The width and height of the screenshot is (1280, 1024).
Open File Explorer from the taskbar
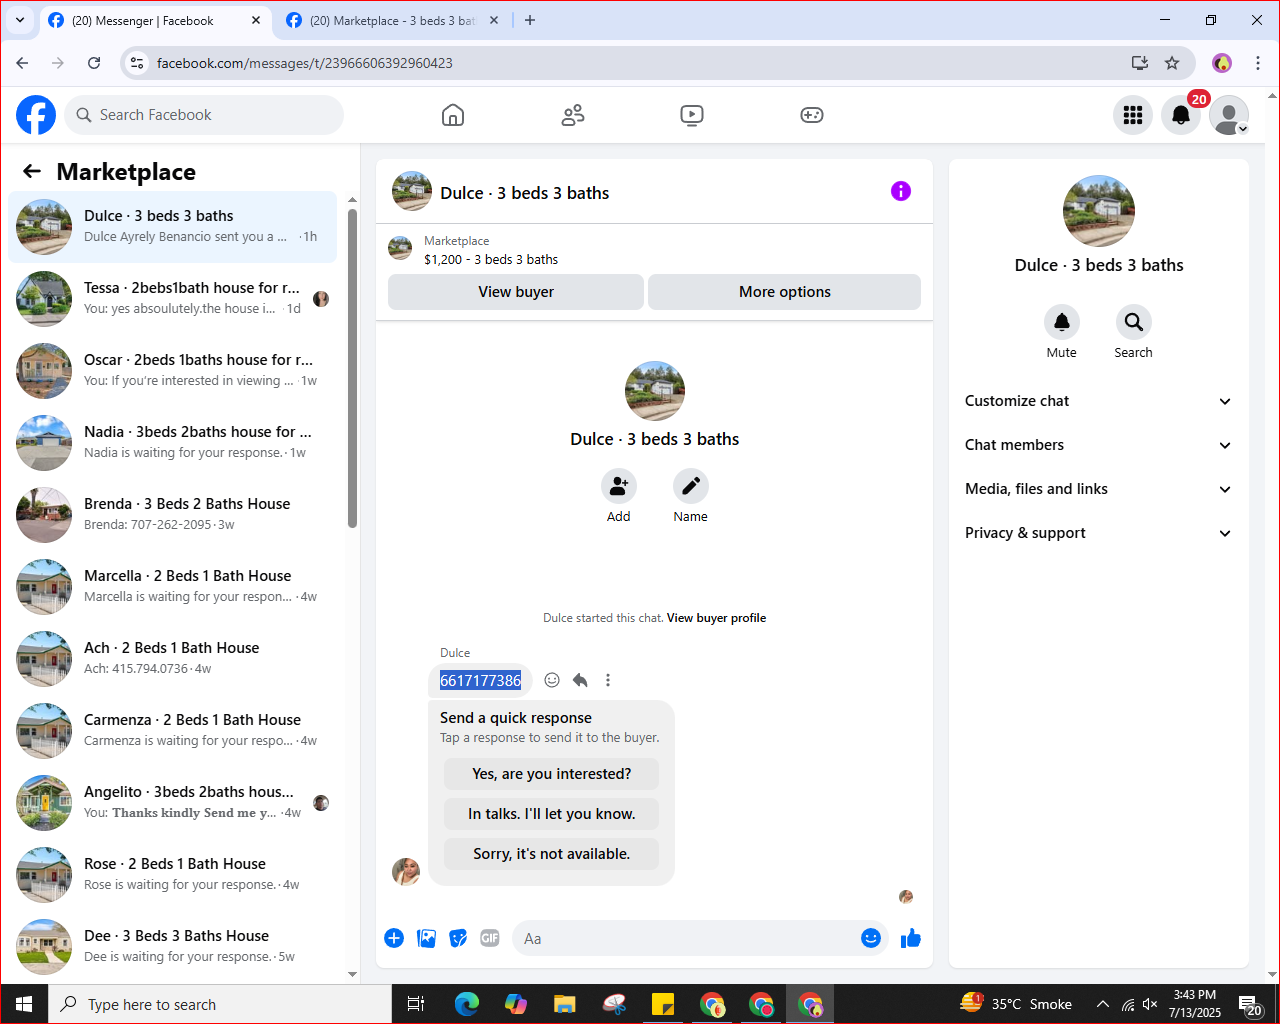[565, 1004]
